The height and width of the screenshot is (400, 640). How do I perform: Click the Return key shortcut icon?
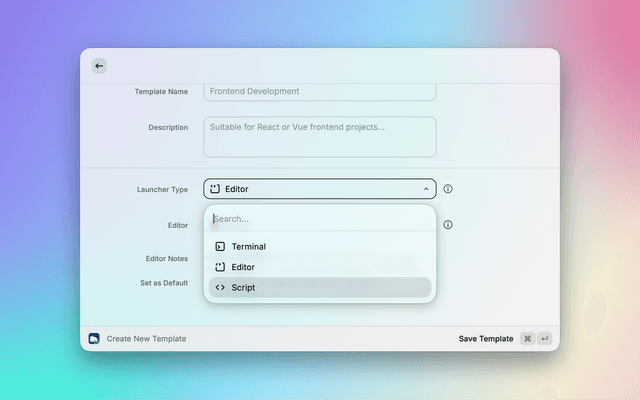click(544, 339)
